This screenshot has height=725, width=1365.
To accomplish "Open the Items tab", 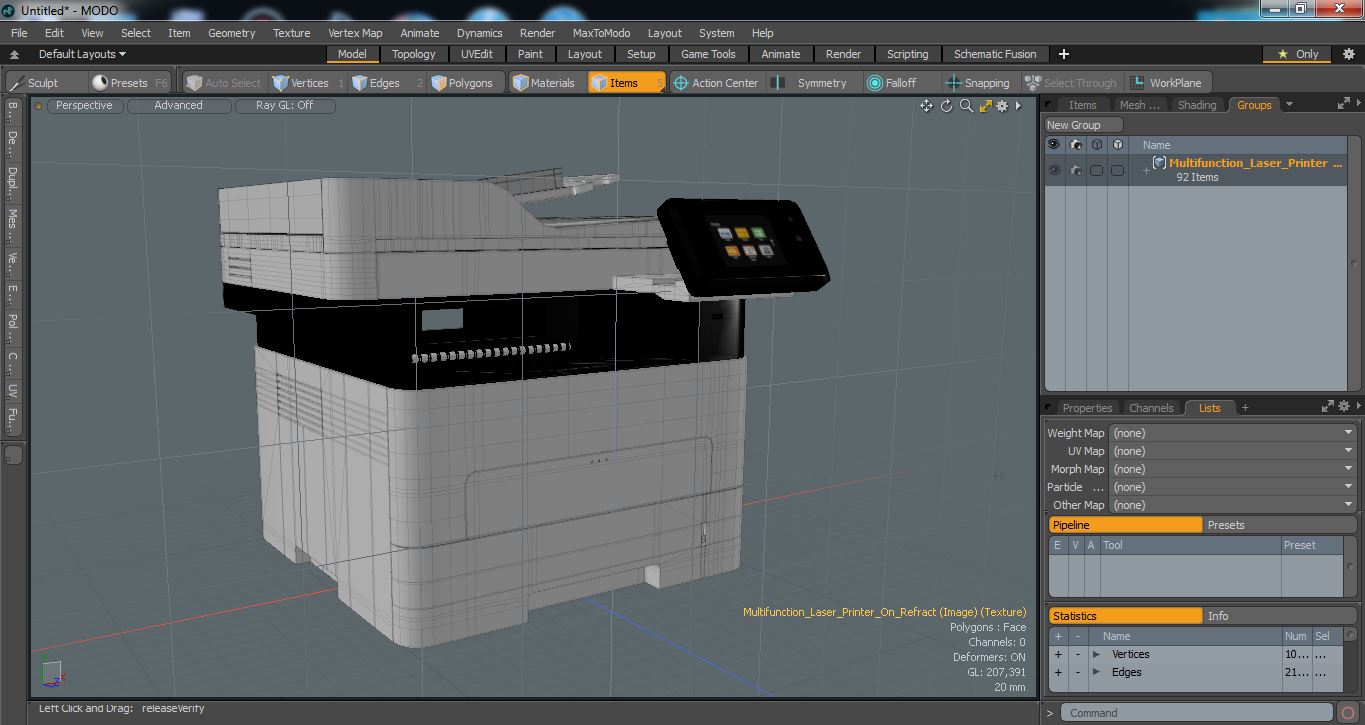I will pos(1082,105).
